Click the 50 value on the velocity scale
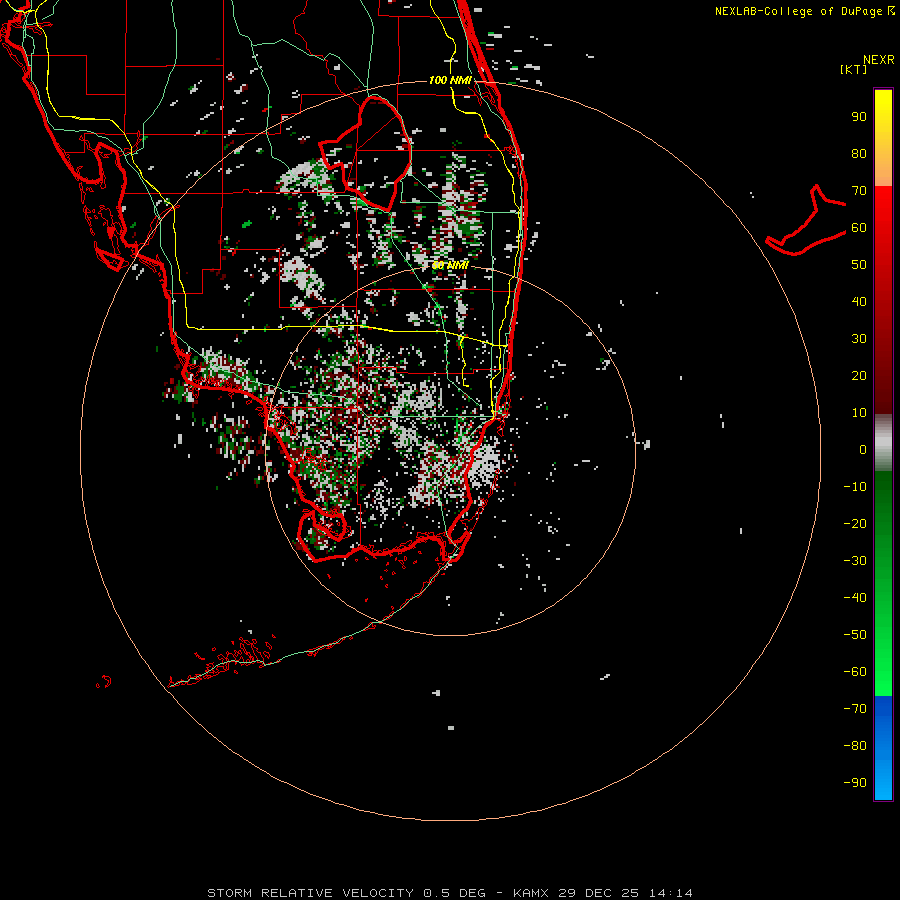Screen dimensions: 900x900 tap(859, 265)
